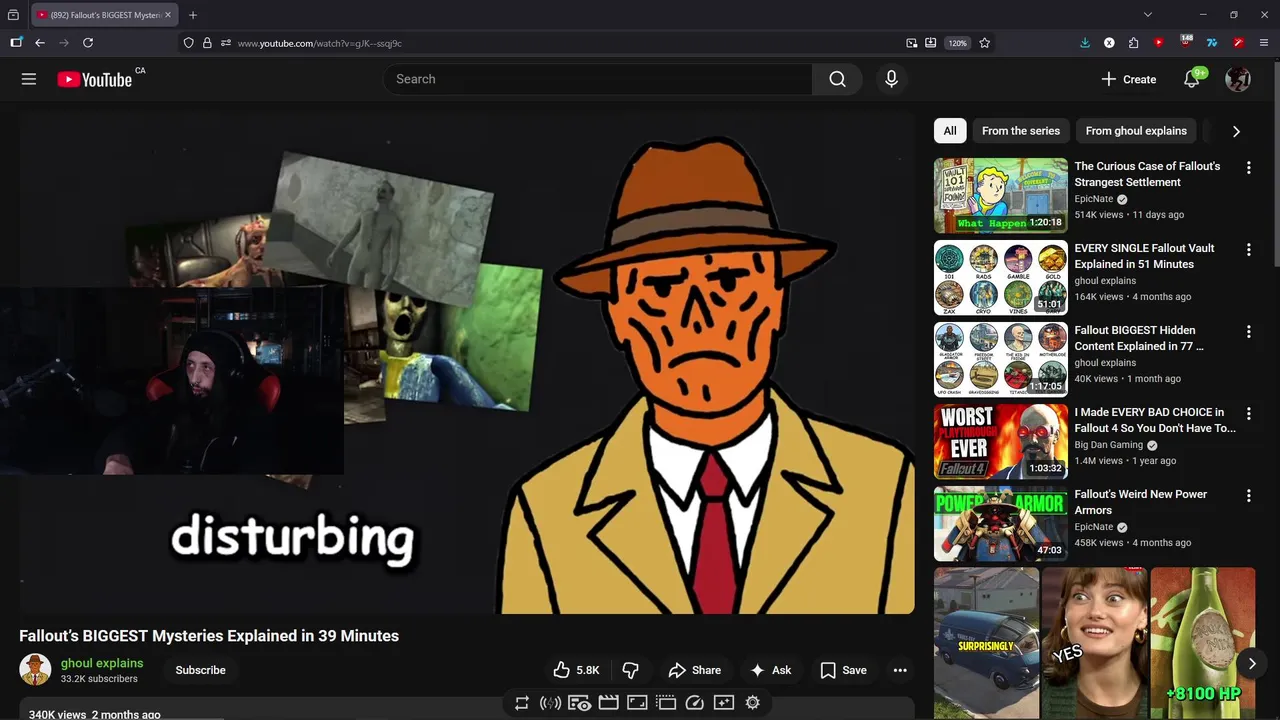Select the From ghoul explains chip
The image size is (1280, 720).
point(1136,131)
